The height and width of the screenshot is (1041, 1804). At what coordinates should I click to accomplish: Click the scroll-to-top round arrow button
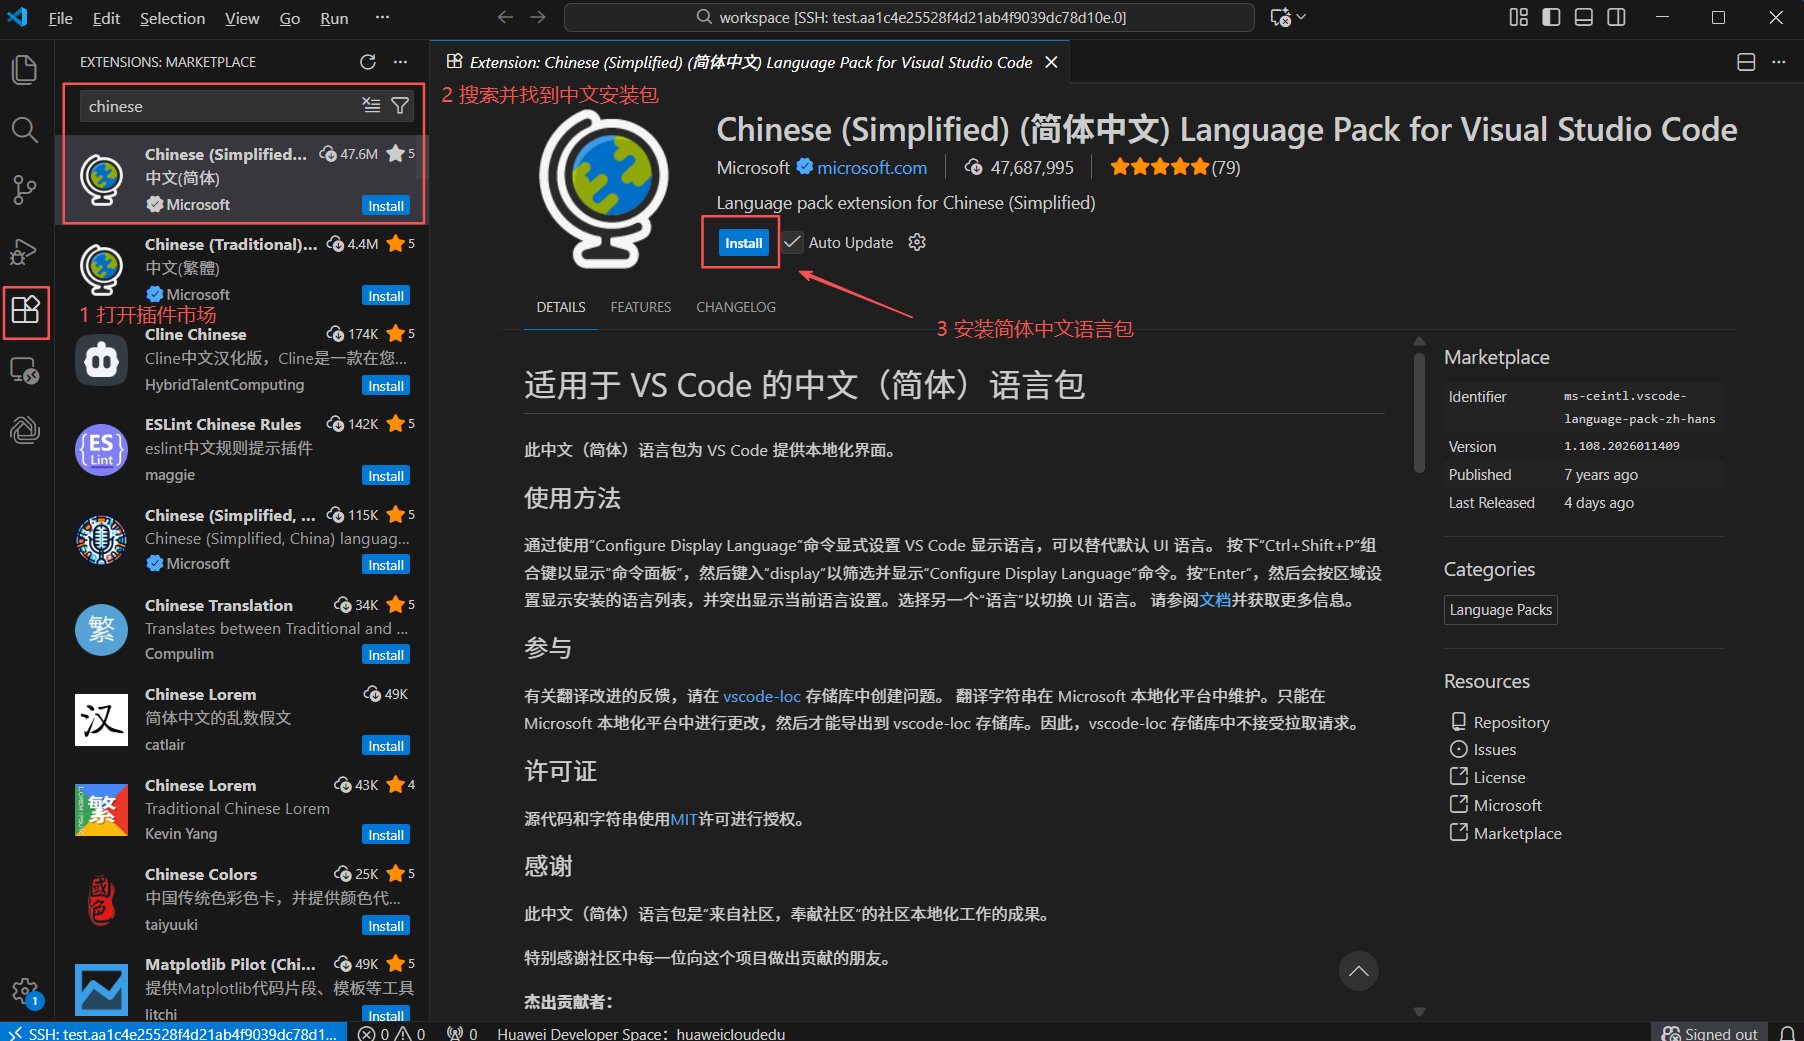[x=1358, y=971]
